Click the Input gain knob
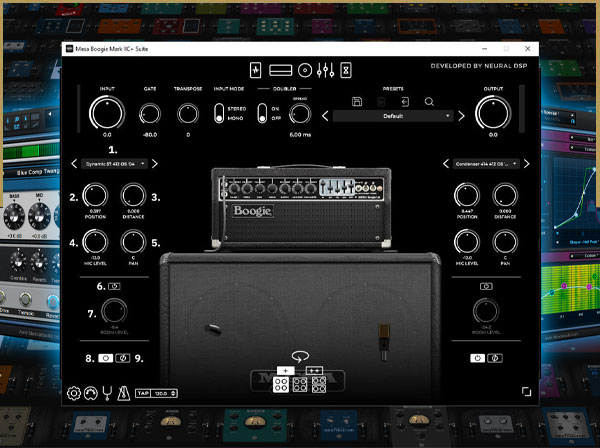Image resolution: width=600 pixels, height=448 pixels. coord(107,113)
